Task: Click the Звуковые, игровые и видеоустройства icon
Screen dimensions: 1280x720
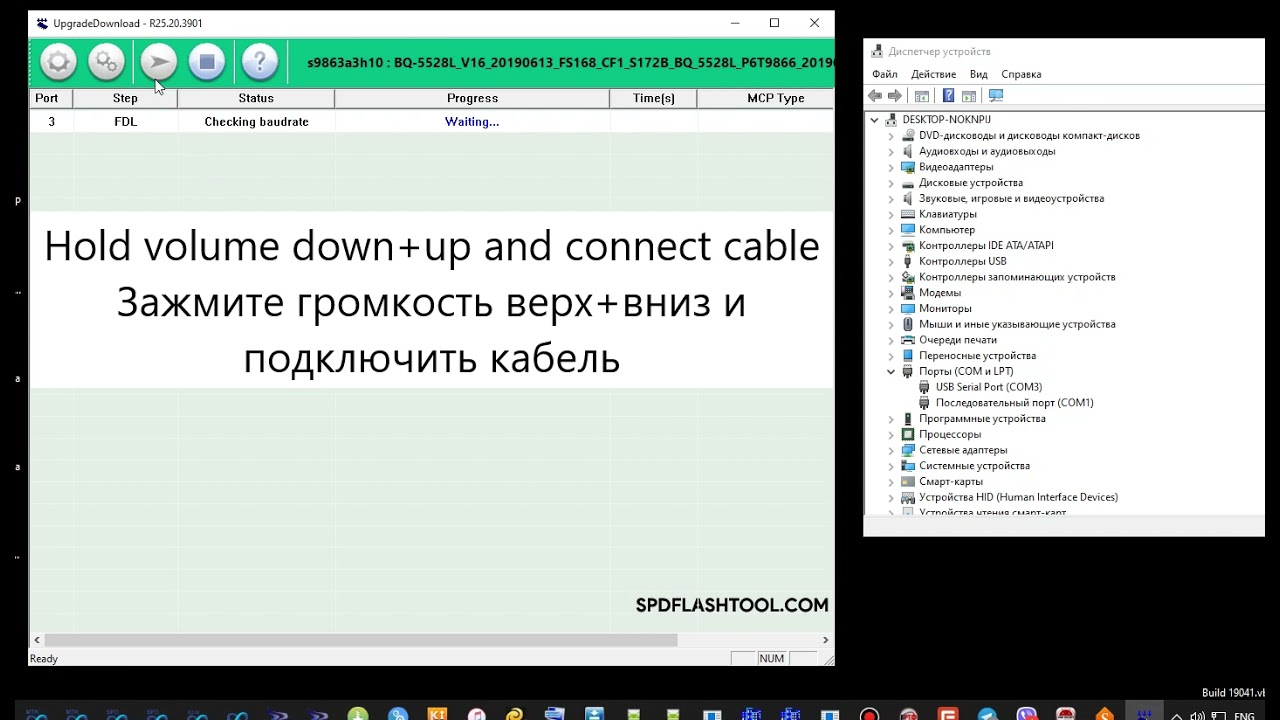Action: (x=908, y=199)
